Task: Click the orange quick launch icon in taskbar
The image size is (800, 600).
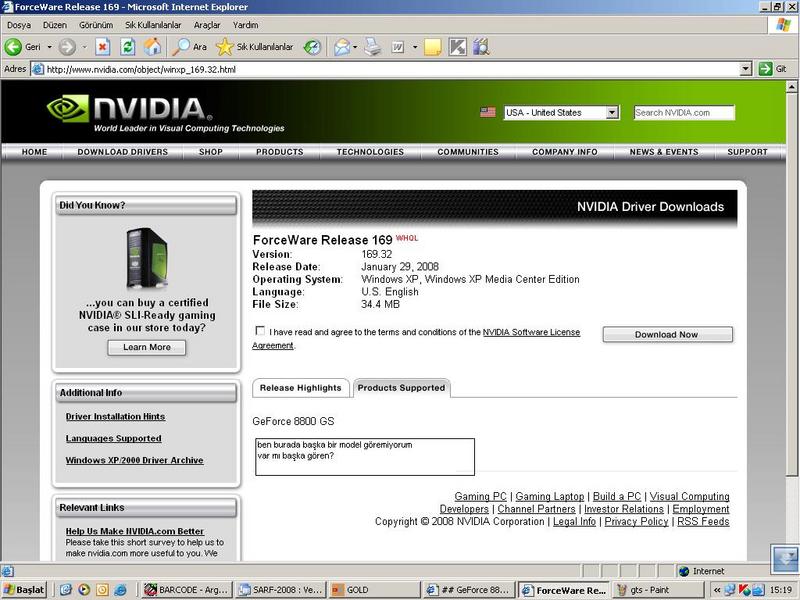Action: click(103, 590)
